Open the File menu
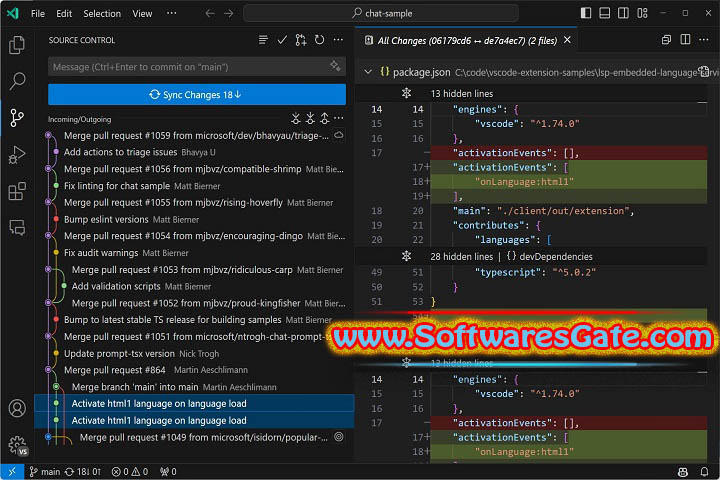 [x=38, y=14]
